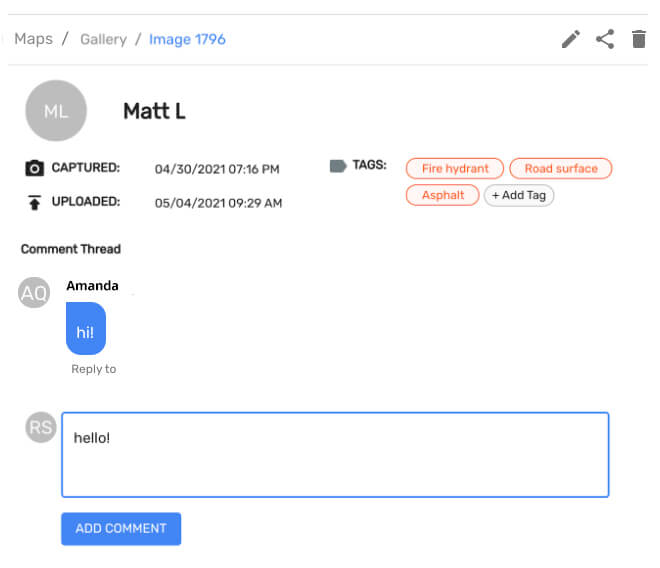The image size is (660, 568).
Task: Click Amanda's AQ avatar
Action: (x=34, y=293)
